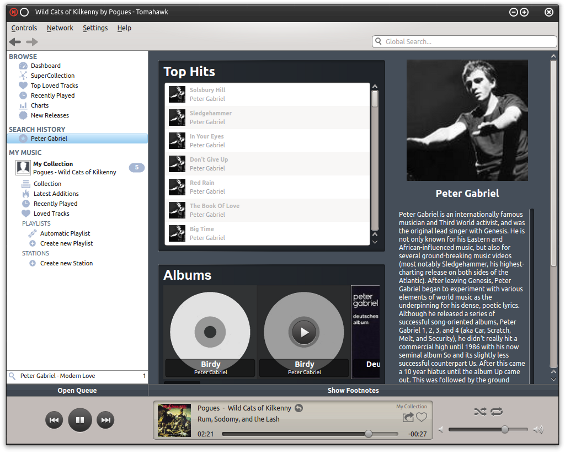Click in the Global Search field
Image resolution: width=565 pixels, height=453 pixels.
464,41
